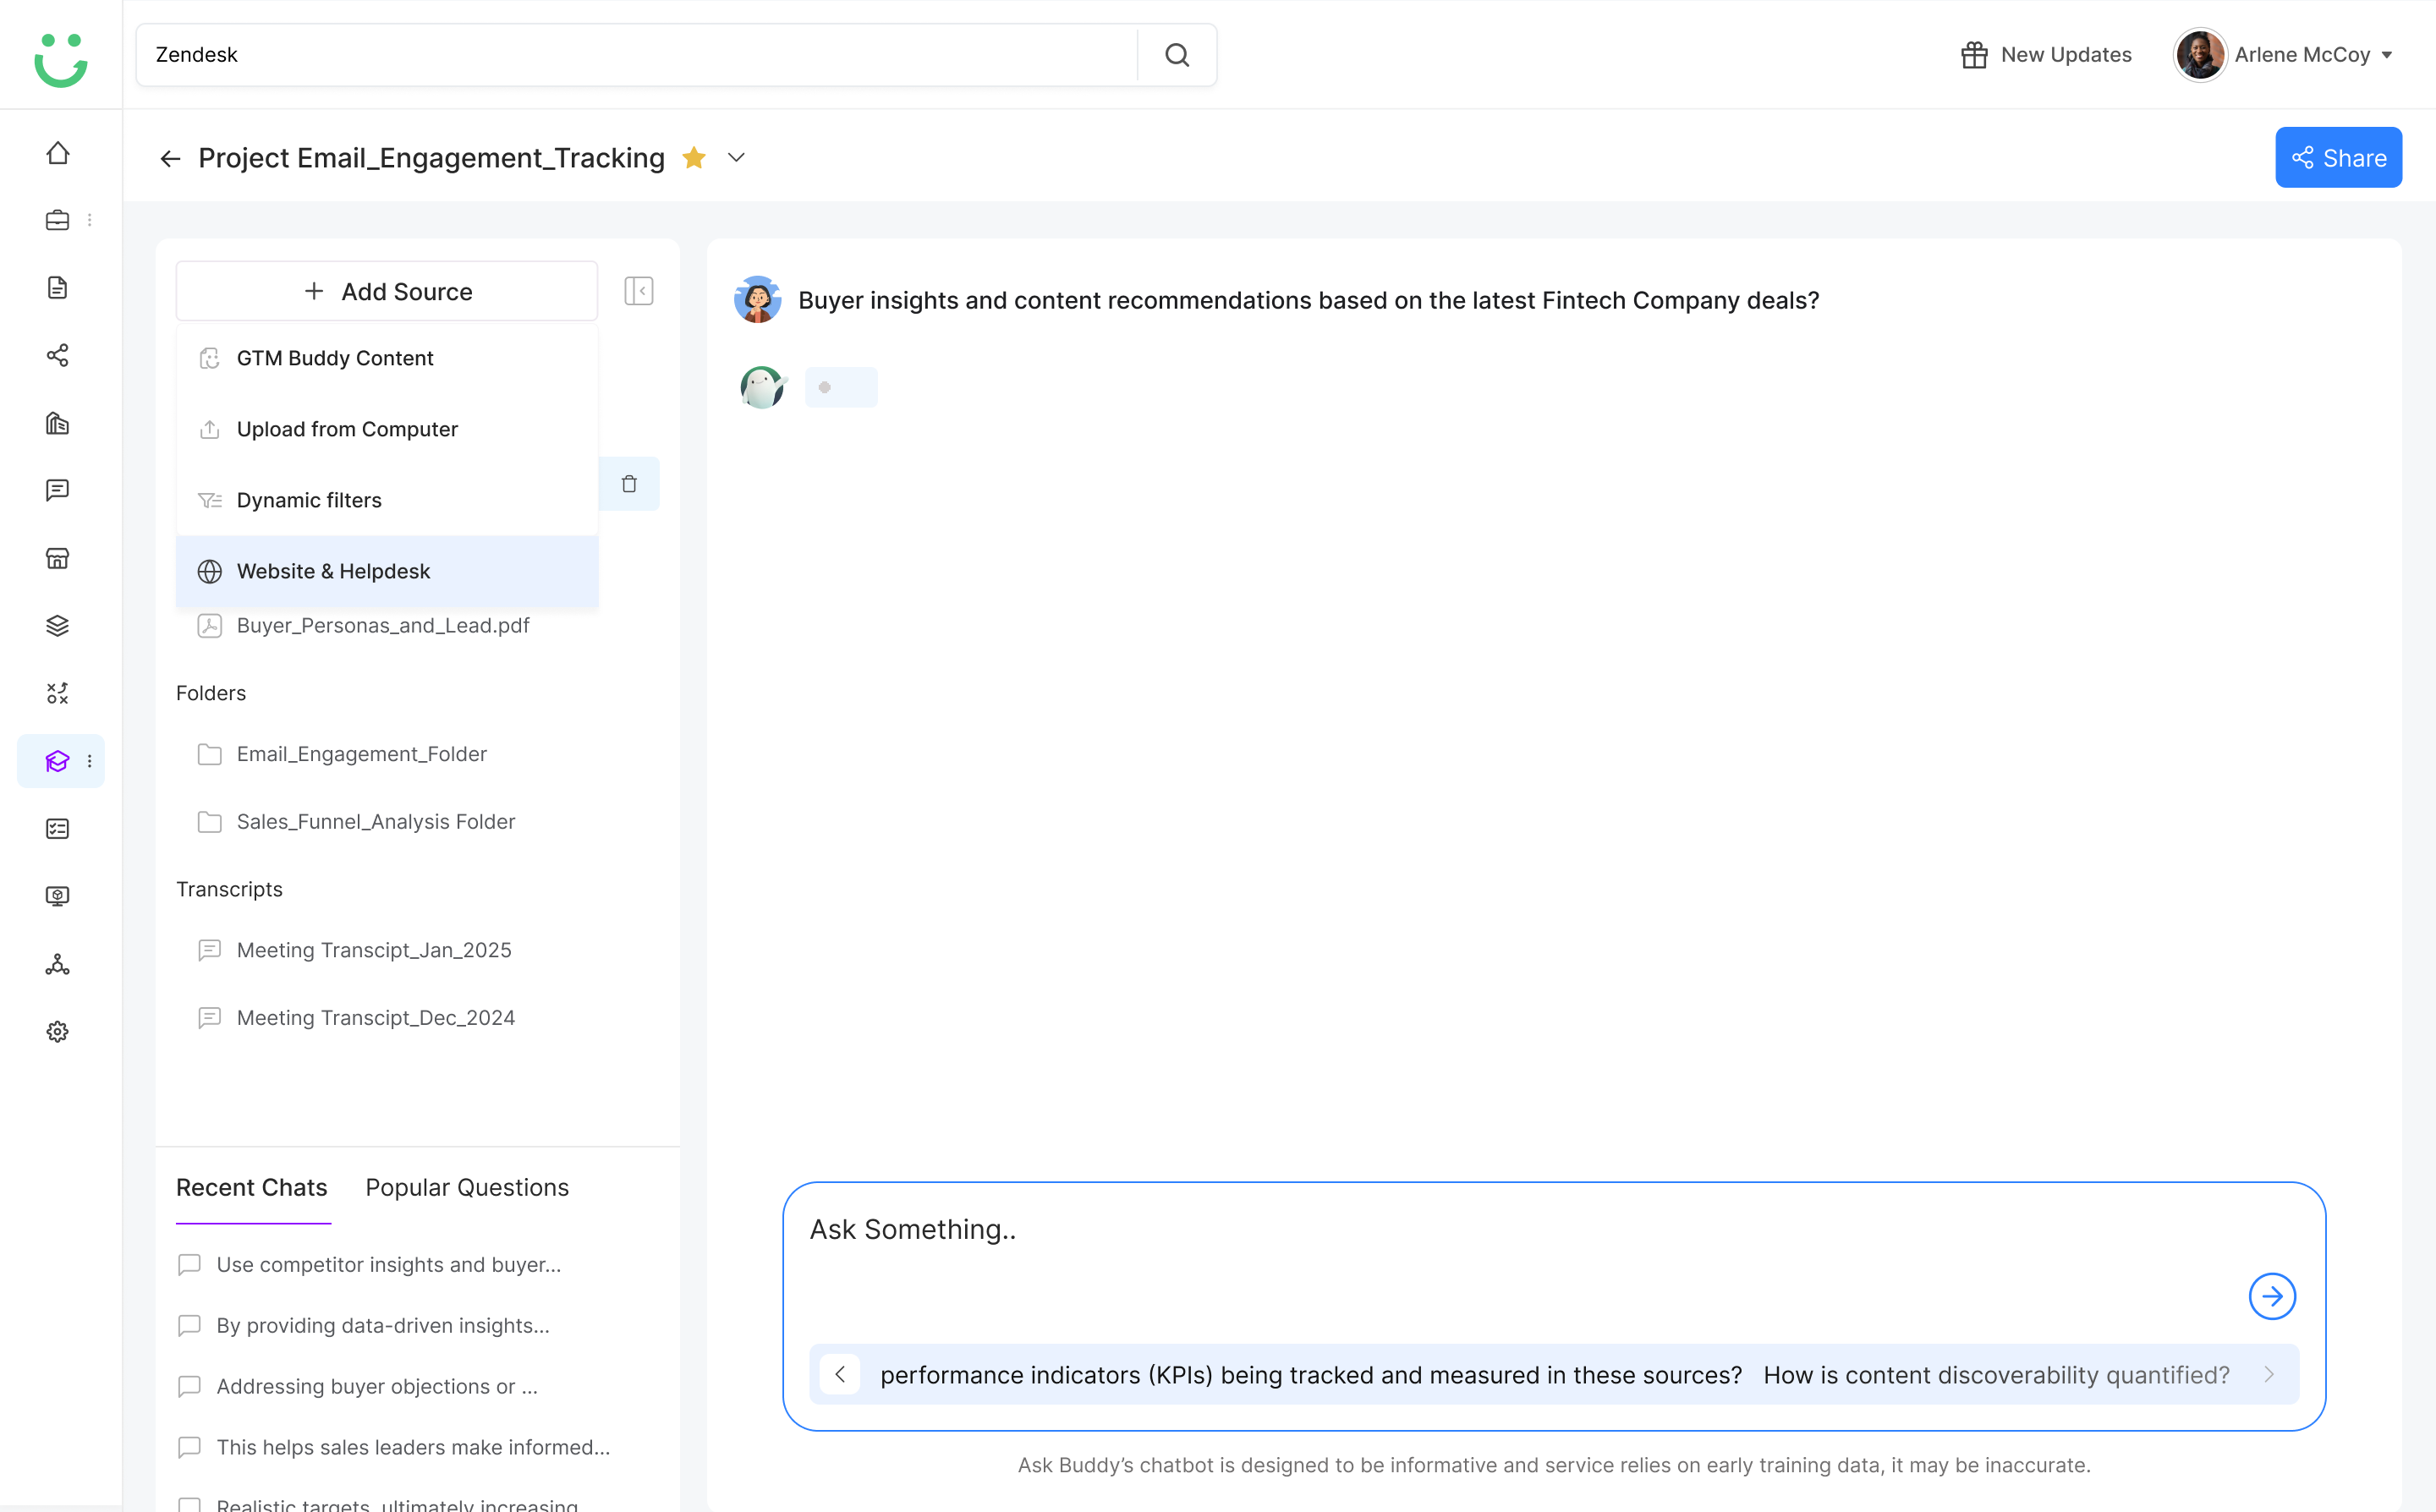The image size is (2436, 1512).
Task: Open Meeting Transcipt_Jan_2025
Action: pyautogui.click(x=354, y=950)
